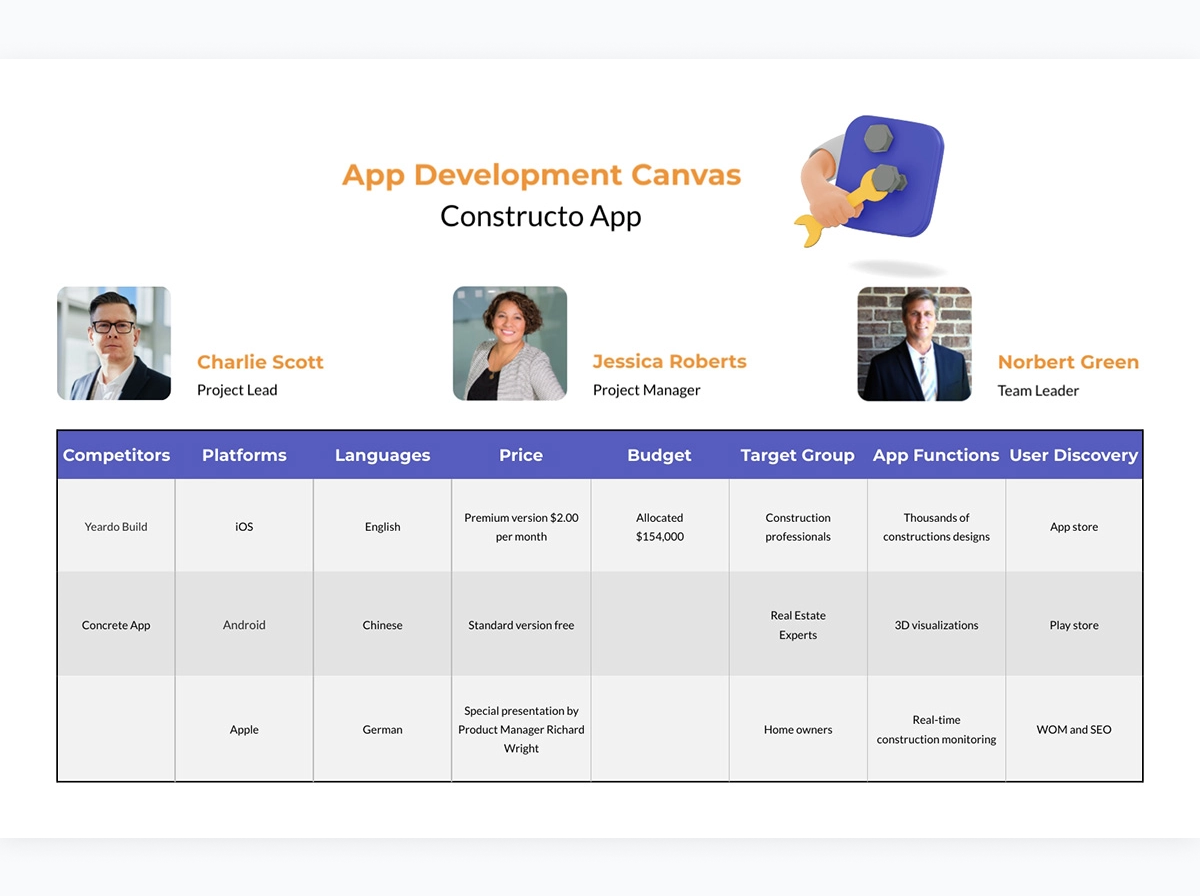1200x896 pixels.
Task: Click the Yeardo Build cell
Action: click(116, 526)
